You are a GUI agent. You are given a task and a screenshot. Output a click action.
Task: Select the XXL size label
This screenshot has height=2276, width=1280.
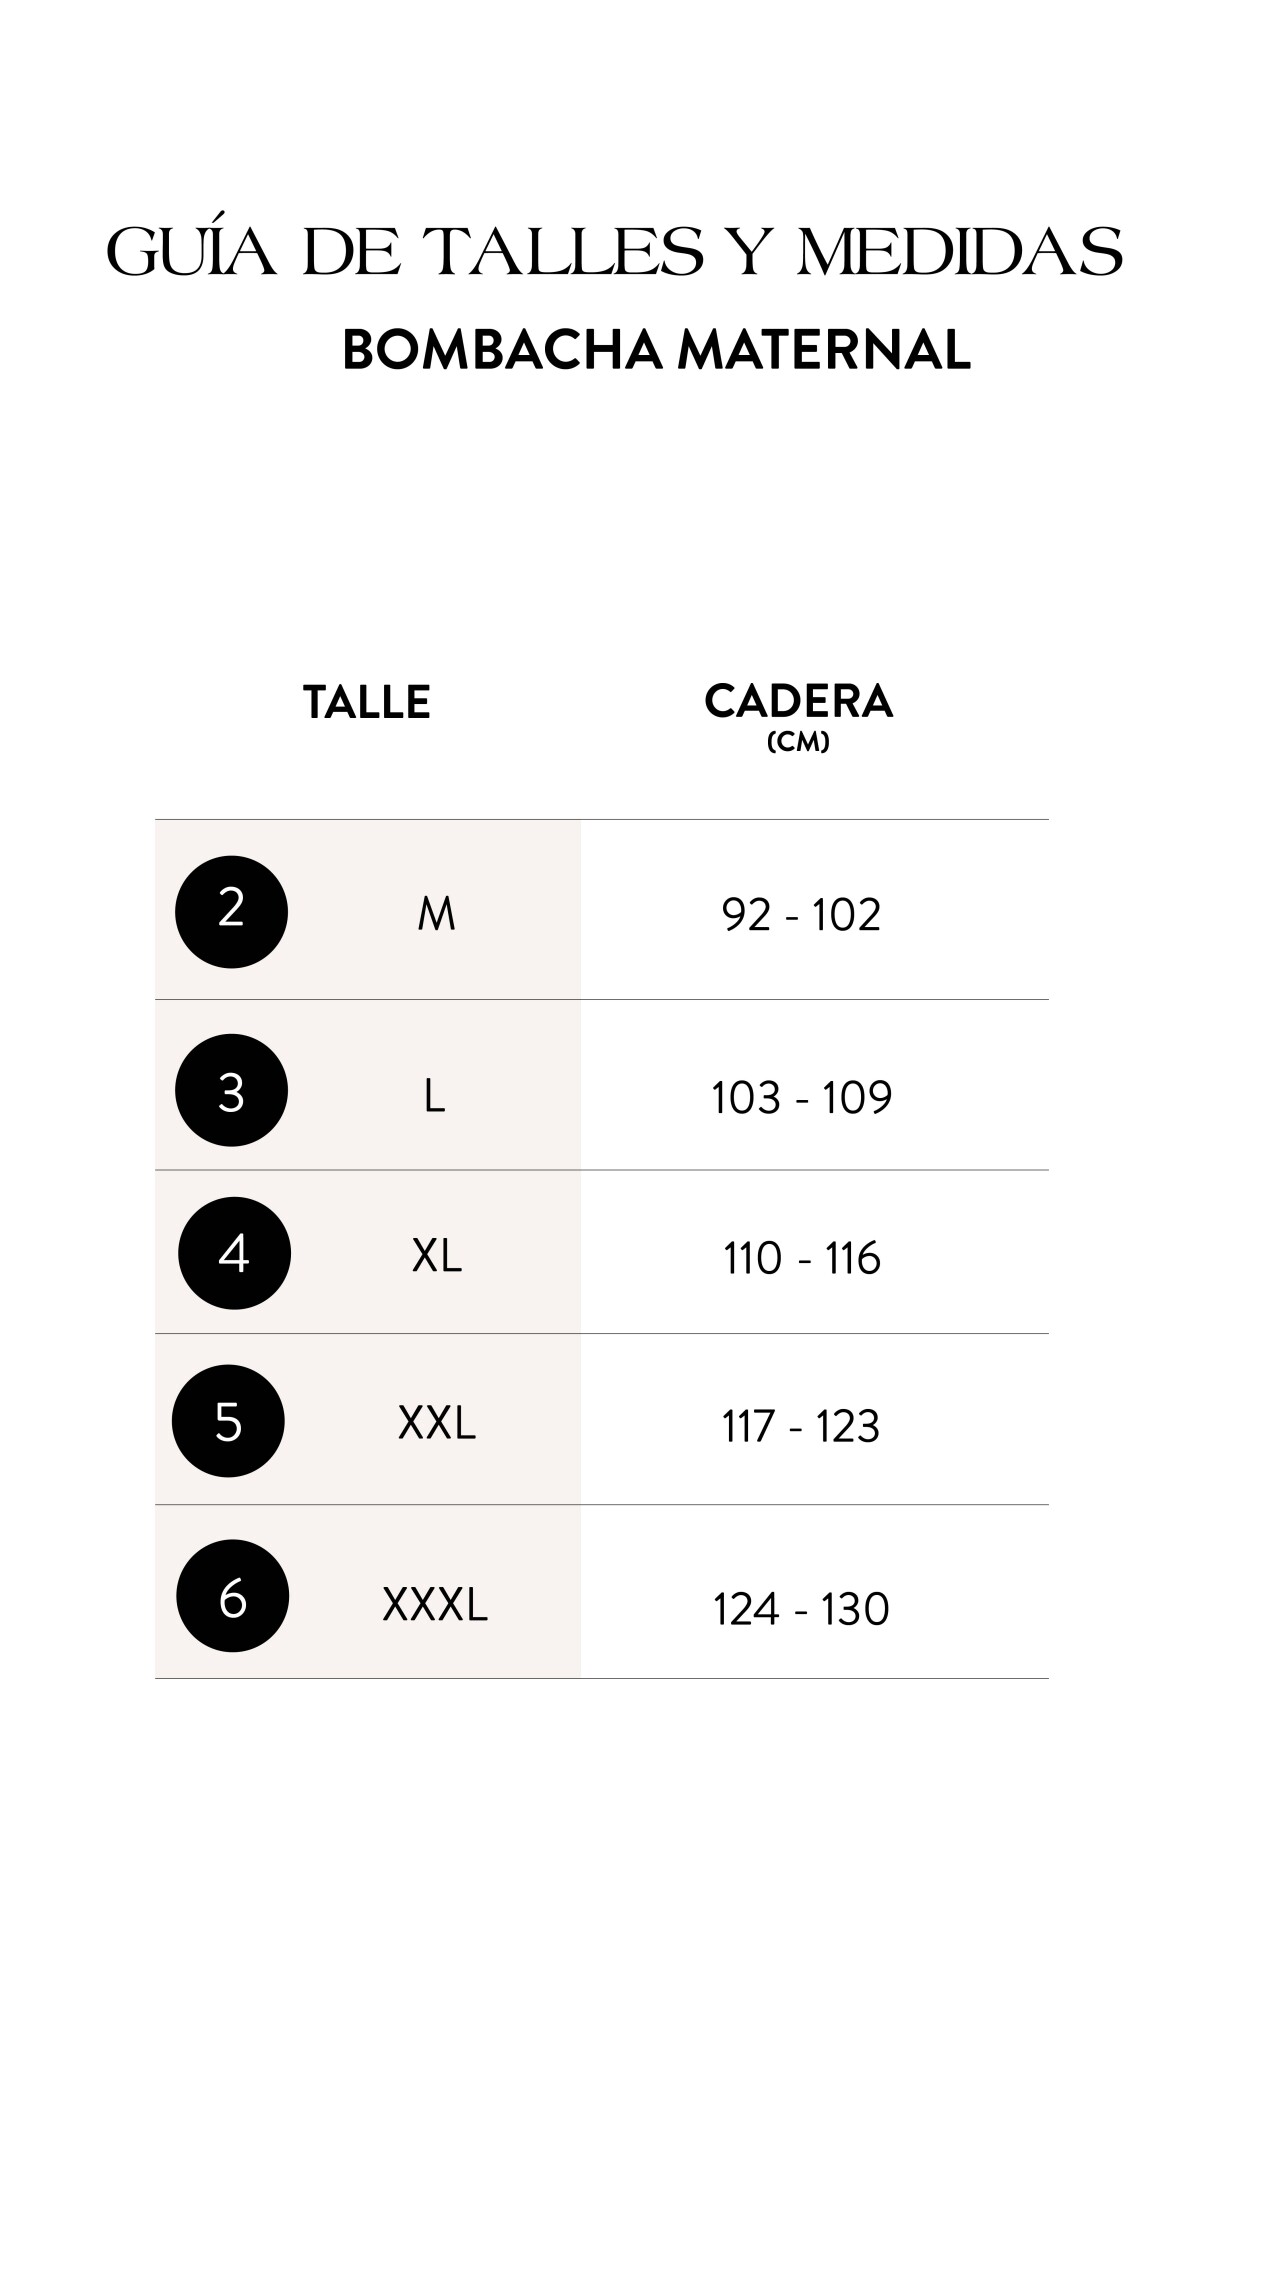coord(437,1423)
